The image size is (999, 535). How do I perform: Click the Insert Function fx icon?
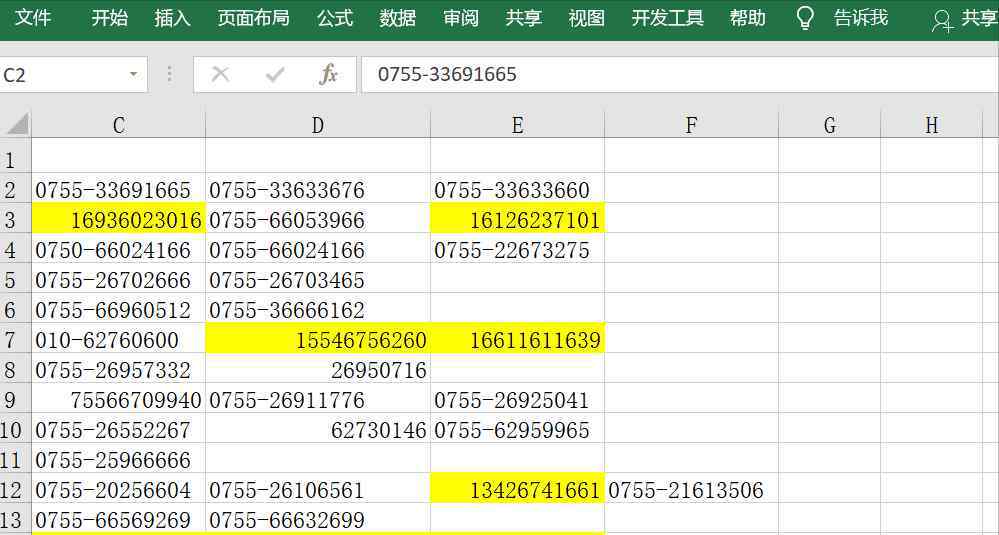click(x=328, y=75)
